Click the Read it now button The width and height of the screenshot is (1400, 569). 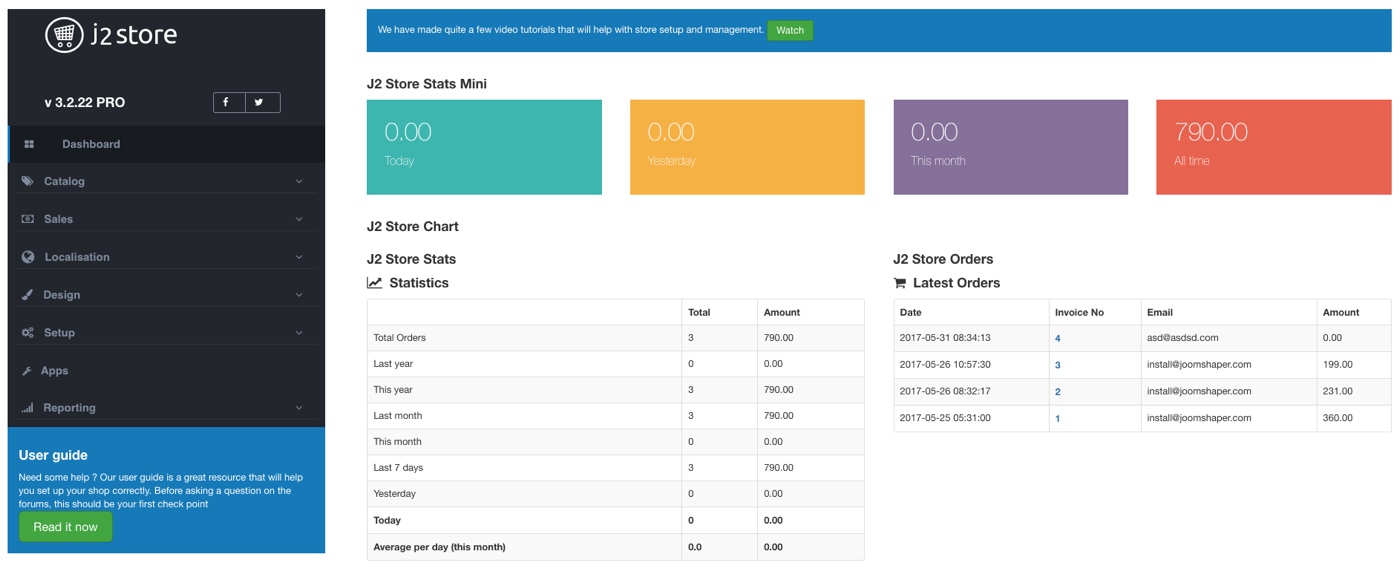tap(66, 527)
